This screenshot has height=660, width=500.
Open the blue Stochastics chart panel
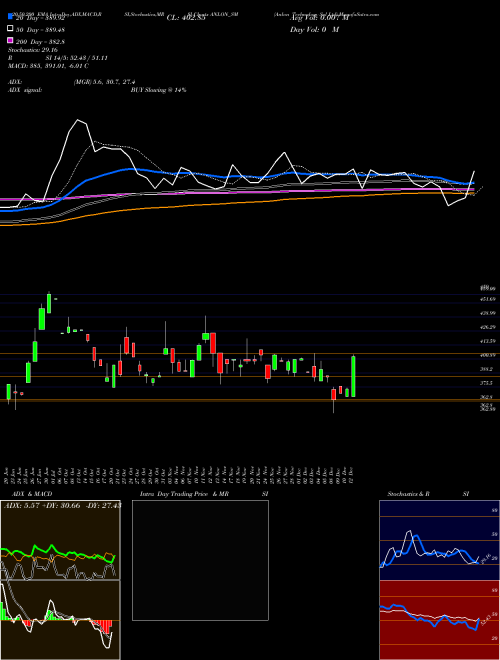439,540
